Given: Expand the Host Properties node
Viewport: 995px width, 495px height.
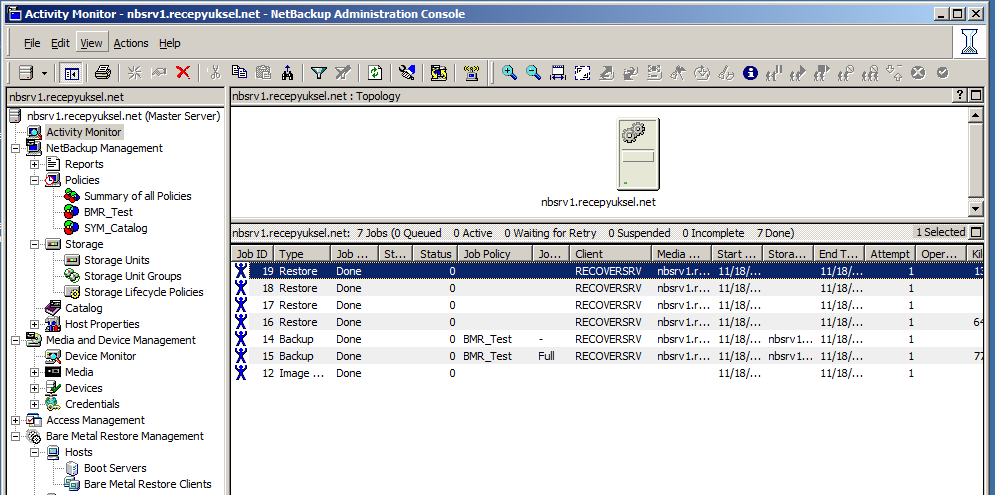Looking at the screenshot, I should (34, 324).
